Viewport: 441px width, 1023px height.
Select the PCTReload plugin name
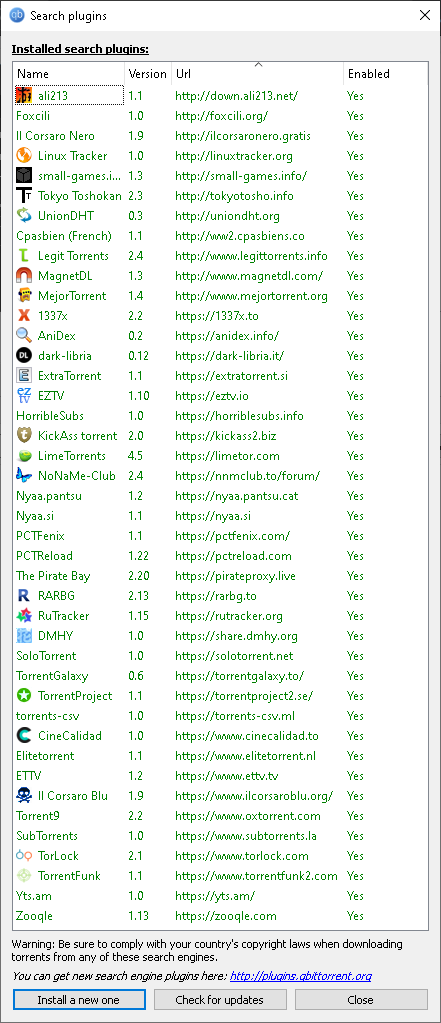[44, 556]
